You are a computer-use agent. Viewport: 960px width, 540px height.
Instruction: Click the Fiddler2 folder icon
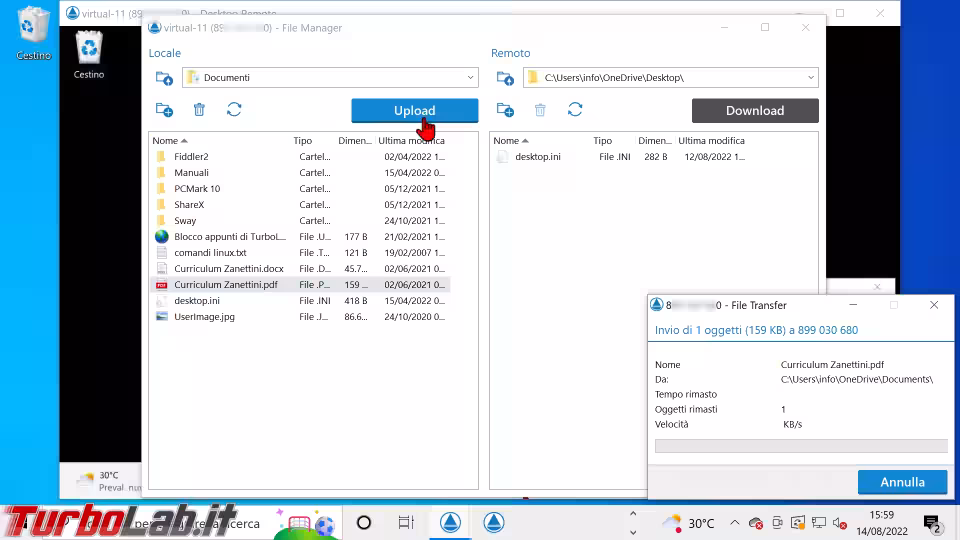[x=161, y=157]
